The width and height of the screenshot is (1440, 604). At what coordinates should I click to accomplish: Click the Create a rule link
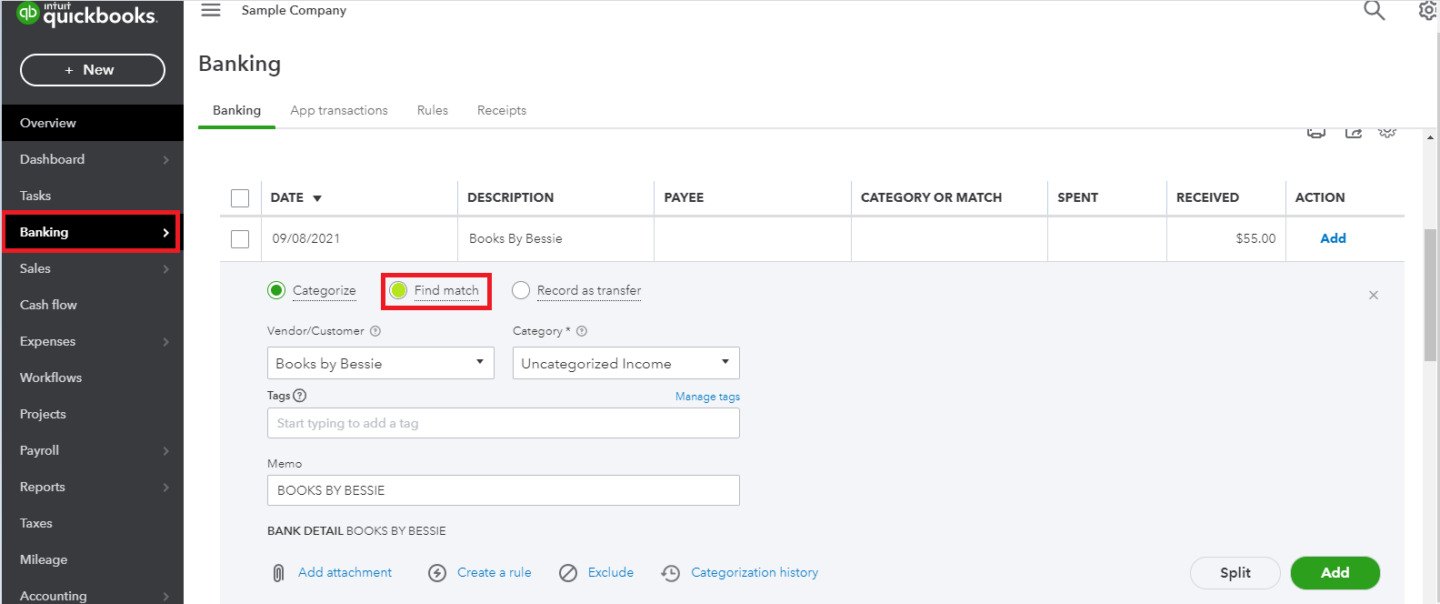coord(494,573)
